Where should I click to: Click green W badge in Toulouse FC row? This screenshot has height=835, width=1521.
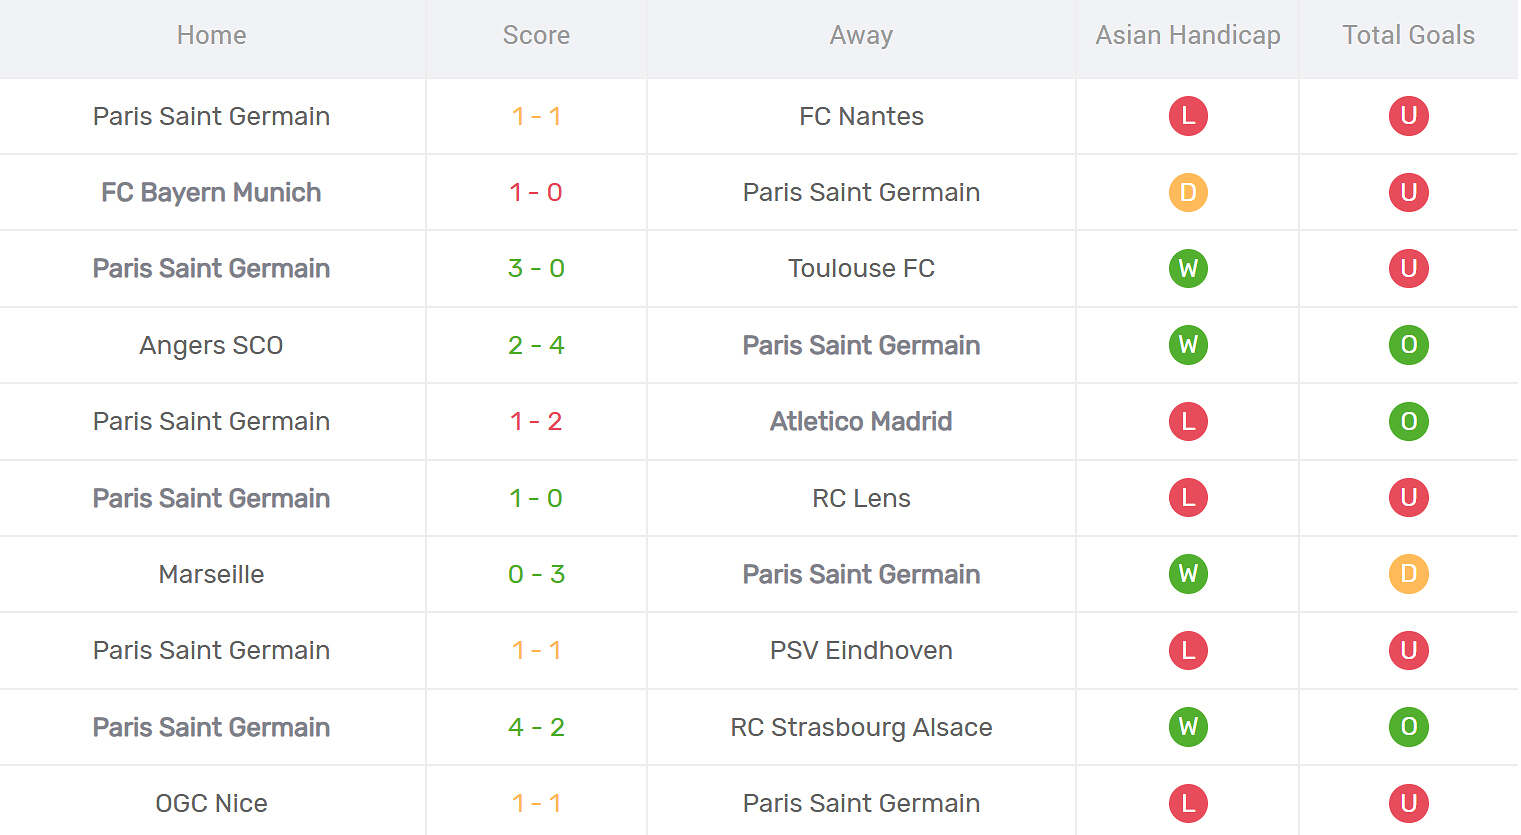pyautogui.click(x=1188, y=268)
